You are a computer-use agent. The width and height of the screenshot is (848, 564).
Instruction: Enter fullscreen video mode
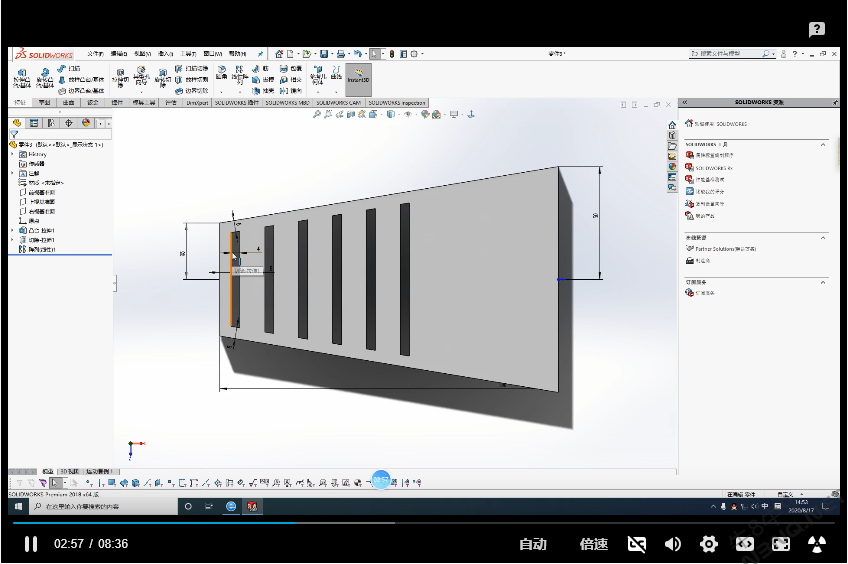click(780, 544)
